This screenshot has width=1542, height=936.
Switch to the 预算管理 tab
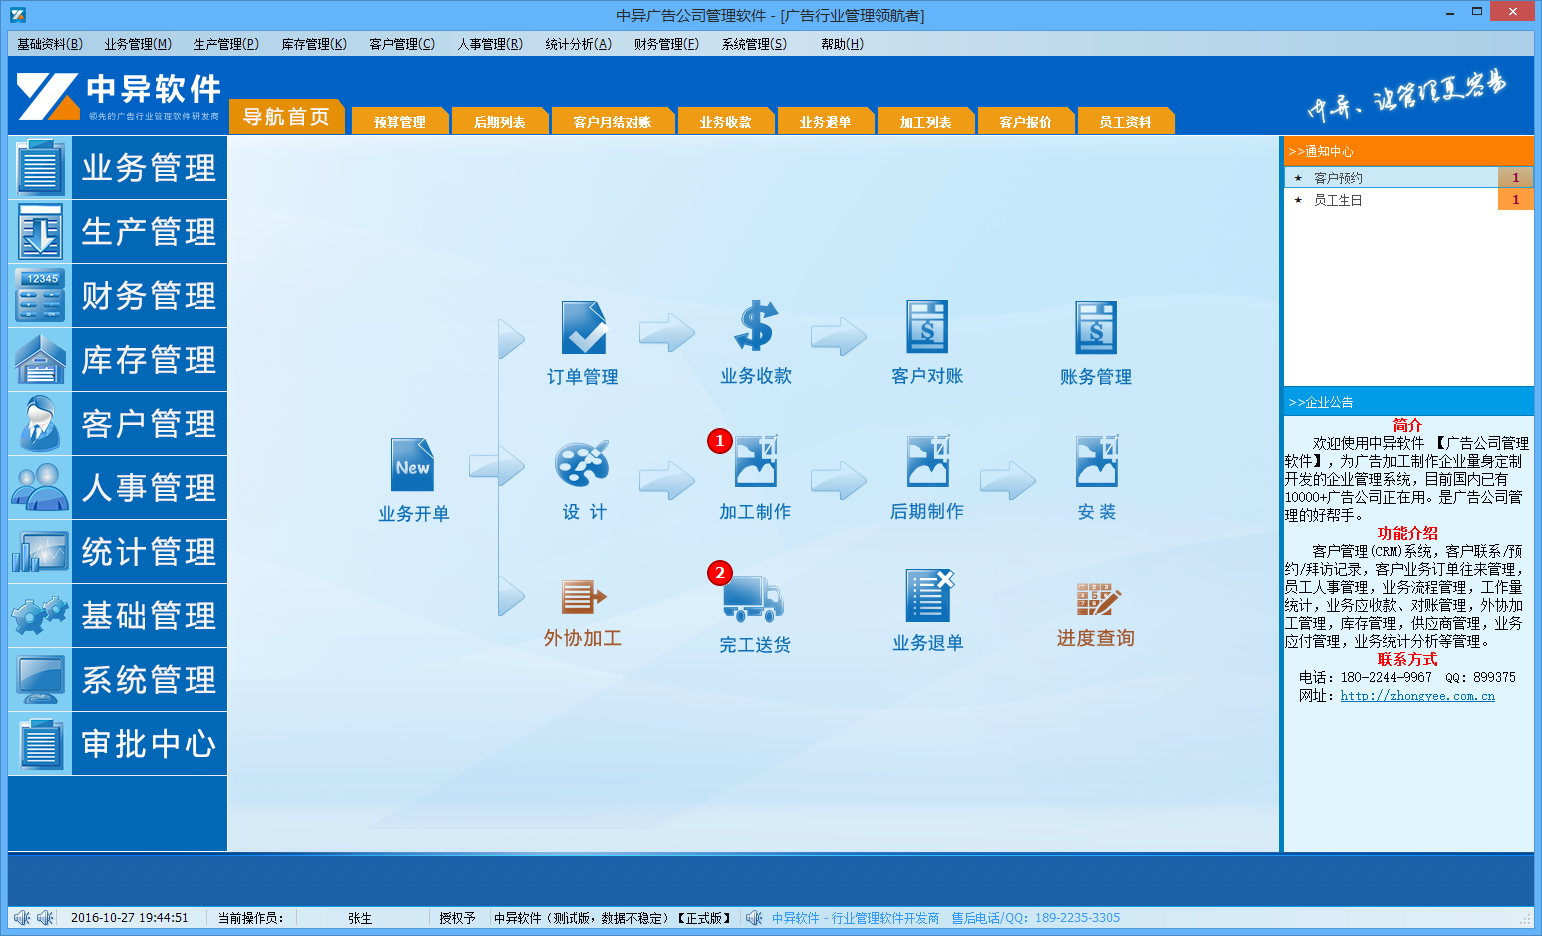[400, 122]
